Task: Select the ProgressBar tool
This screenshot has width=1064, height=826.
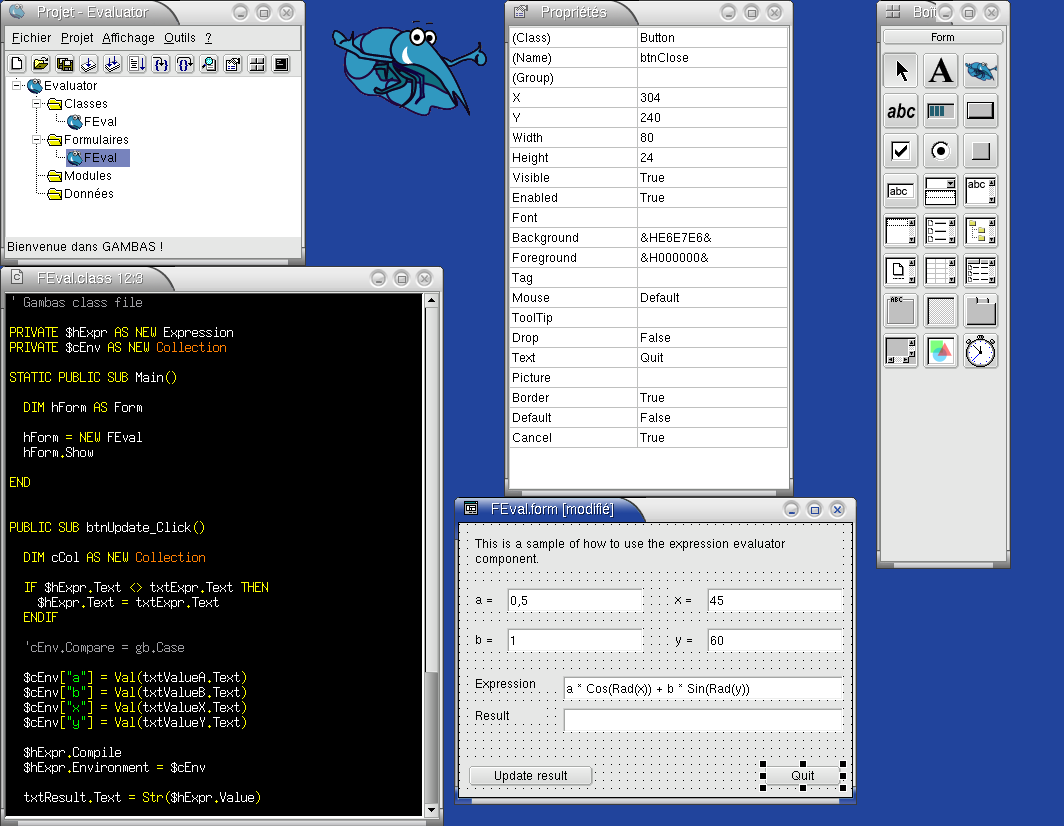Action: click(x=940, y=111)
